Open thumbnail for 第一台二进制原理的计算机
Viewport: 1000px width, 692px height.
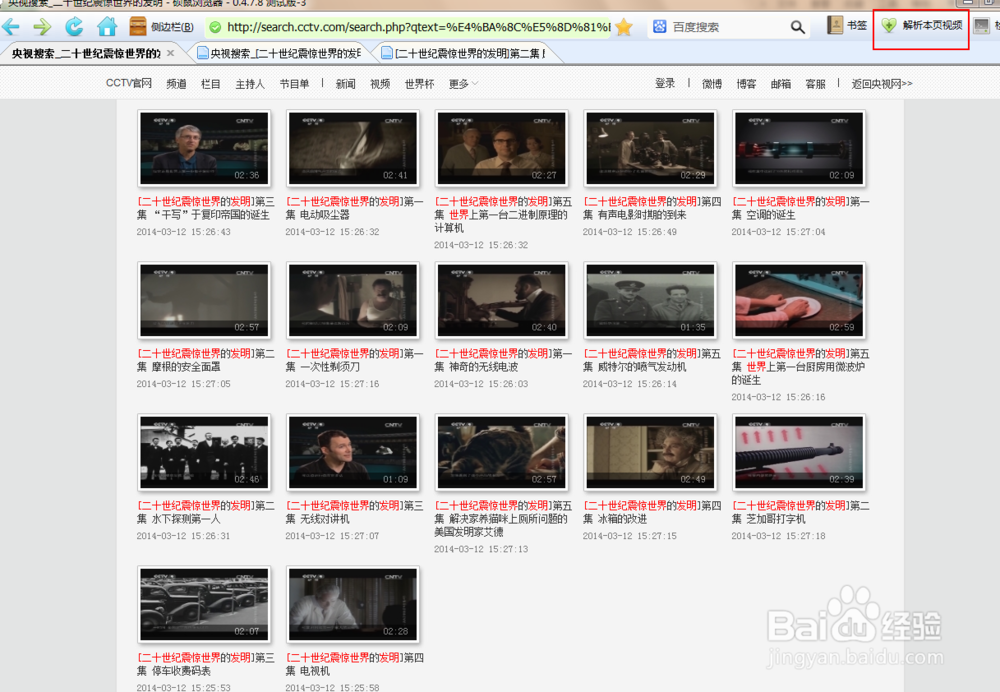click(x=502, y=149)
